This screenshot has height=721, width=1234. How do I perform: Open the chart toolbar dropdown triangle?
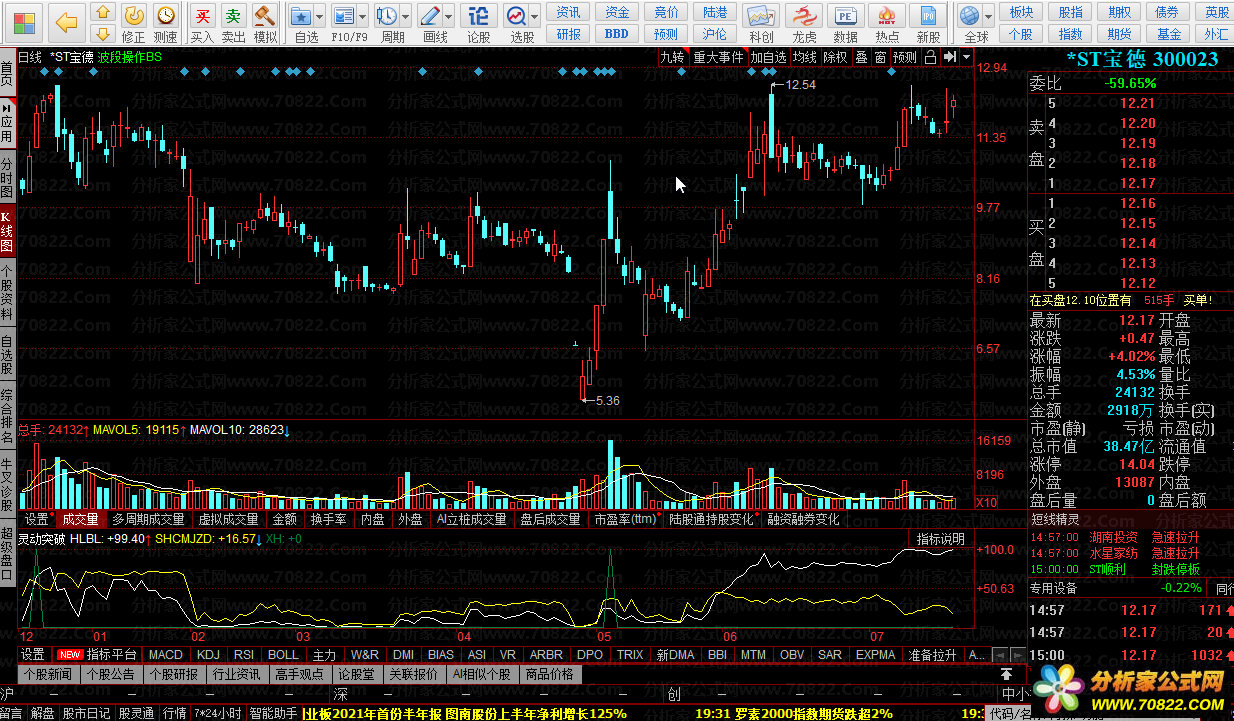click(x=966, y=57)
